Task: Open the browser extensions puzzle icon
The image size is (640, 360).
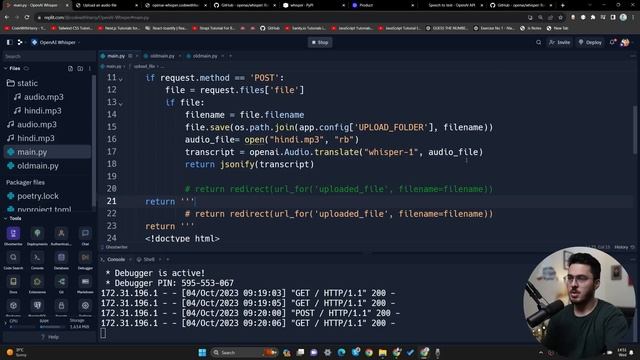Action: [593, 18]
